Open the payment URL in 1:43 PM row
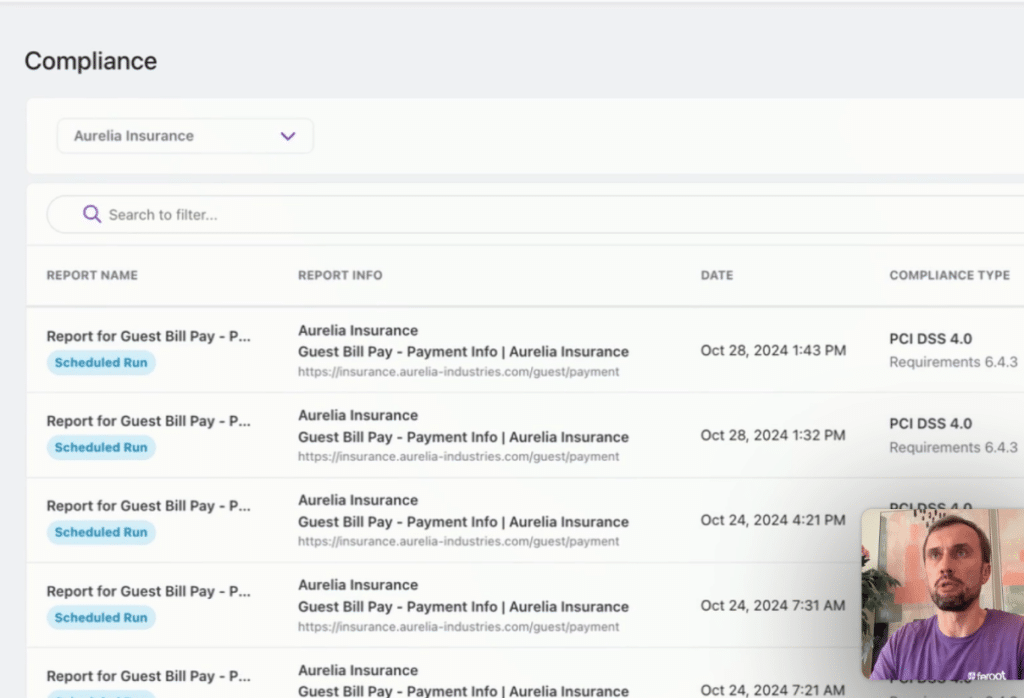 click(x=458, y=372)
